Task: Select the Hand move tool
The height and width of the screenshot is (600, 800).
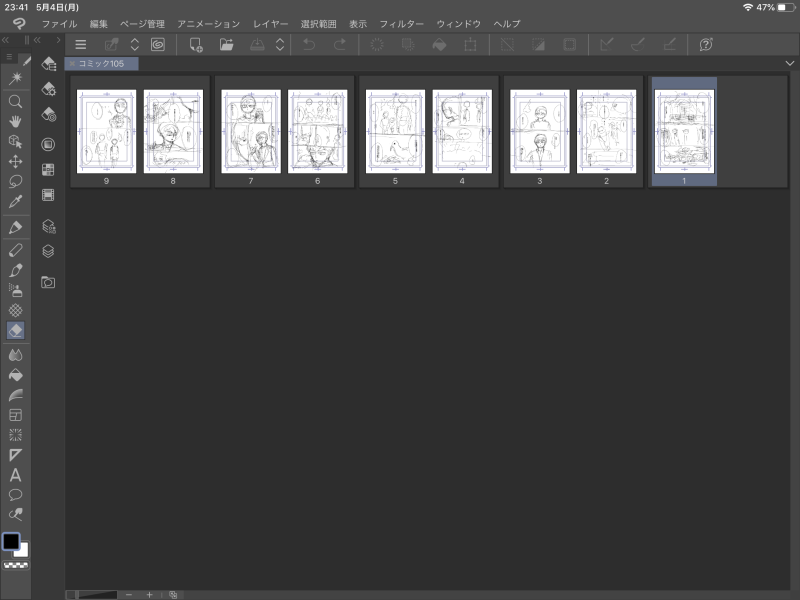Action: pos(15,121)
